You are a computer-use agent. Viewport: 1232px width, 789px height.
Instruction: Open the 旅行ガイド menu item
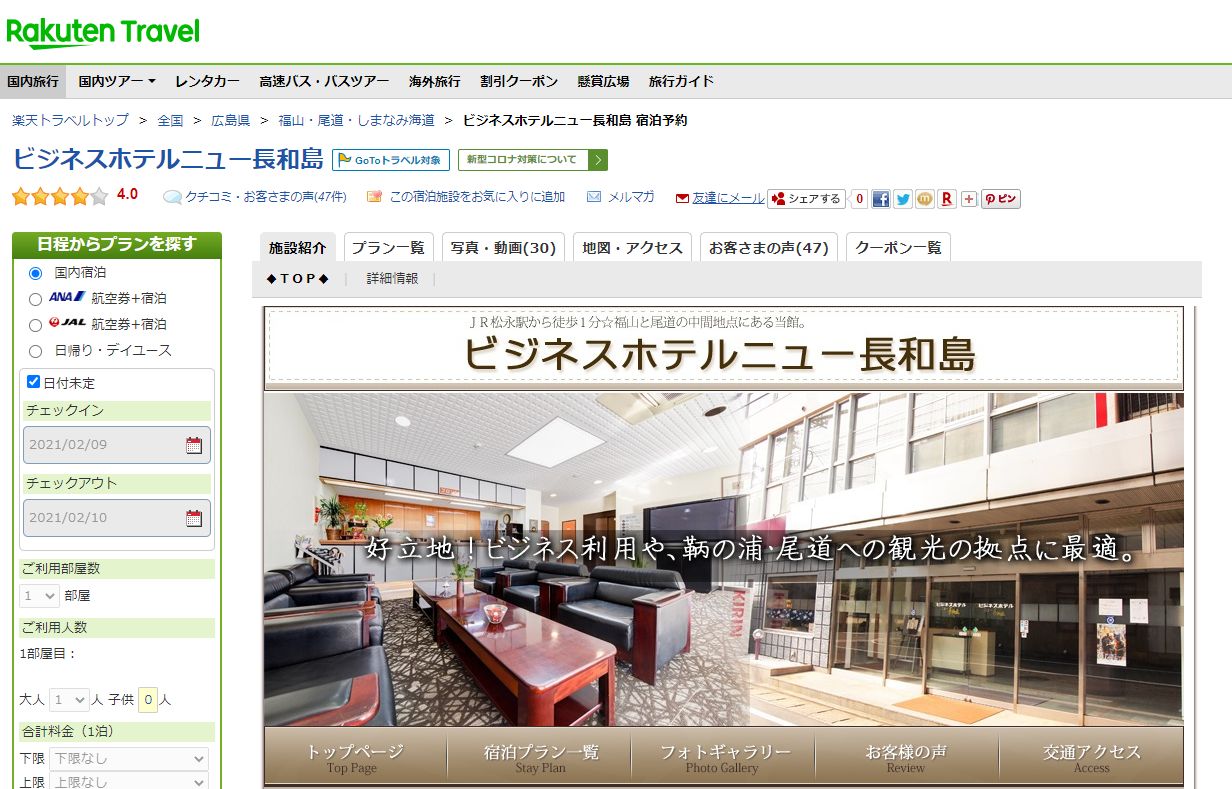coord(681,81)
